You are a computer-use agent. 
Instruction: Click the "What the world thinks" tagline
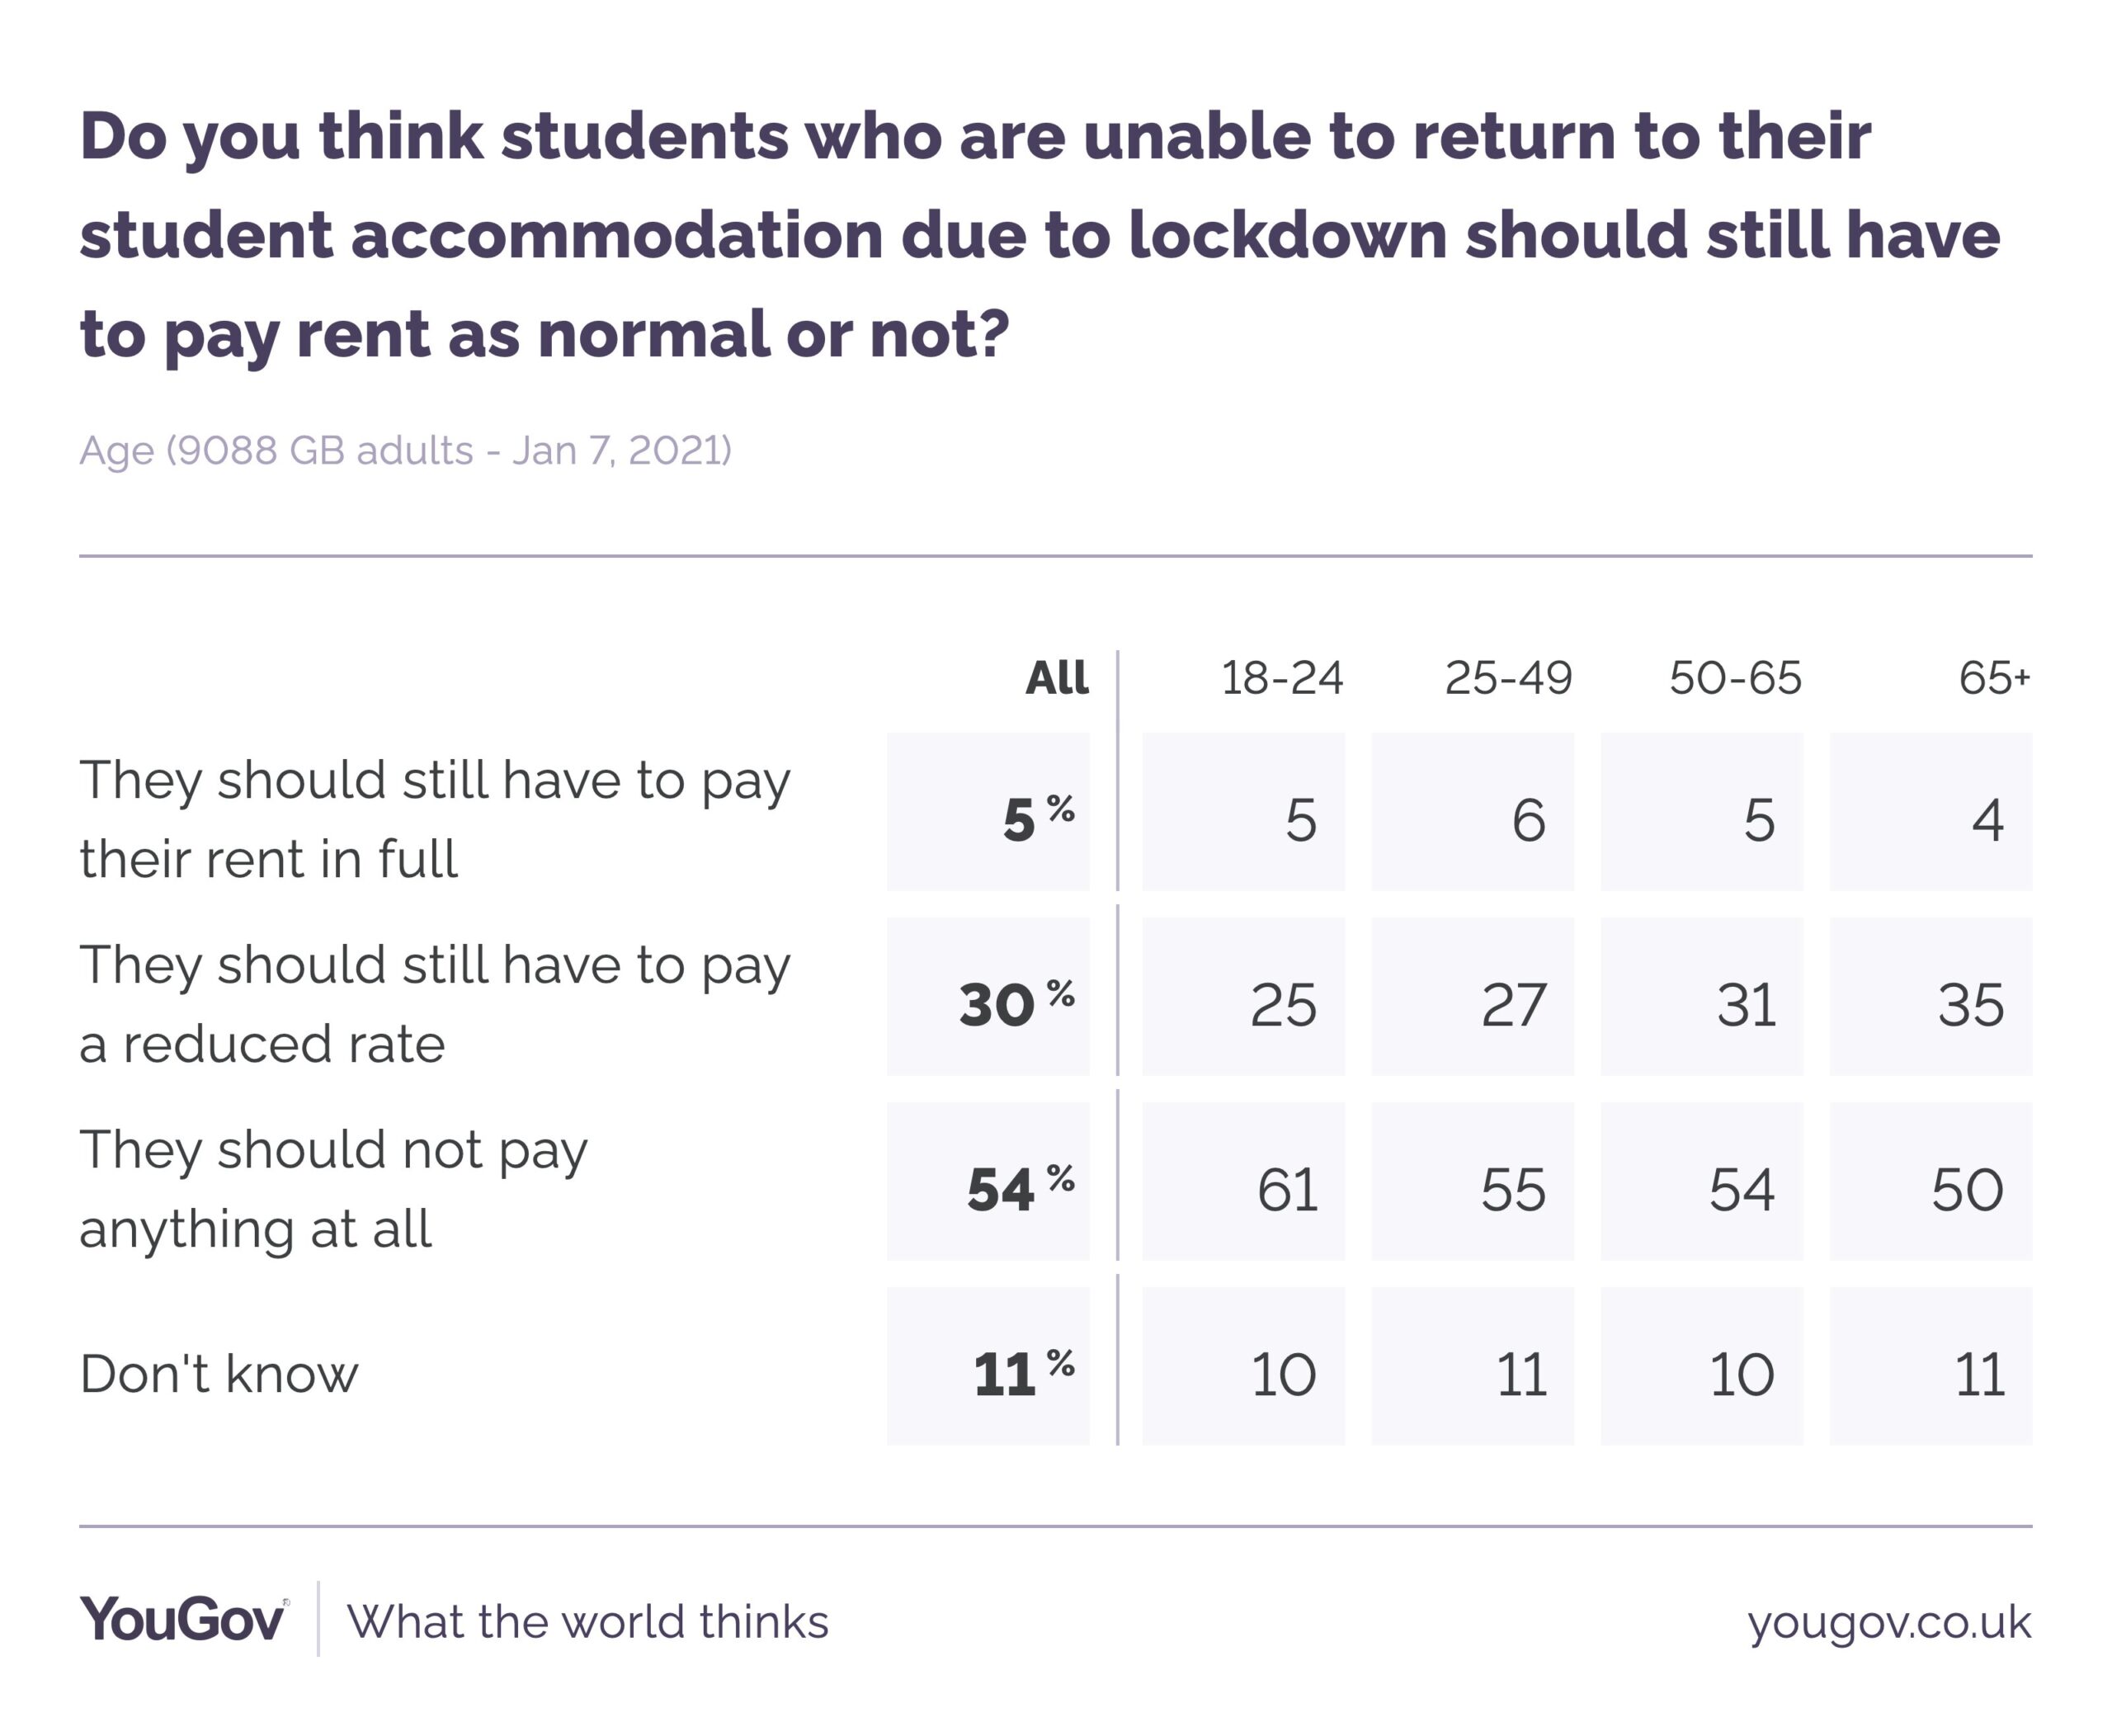(x=587, y=1621)
